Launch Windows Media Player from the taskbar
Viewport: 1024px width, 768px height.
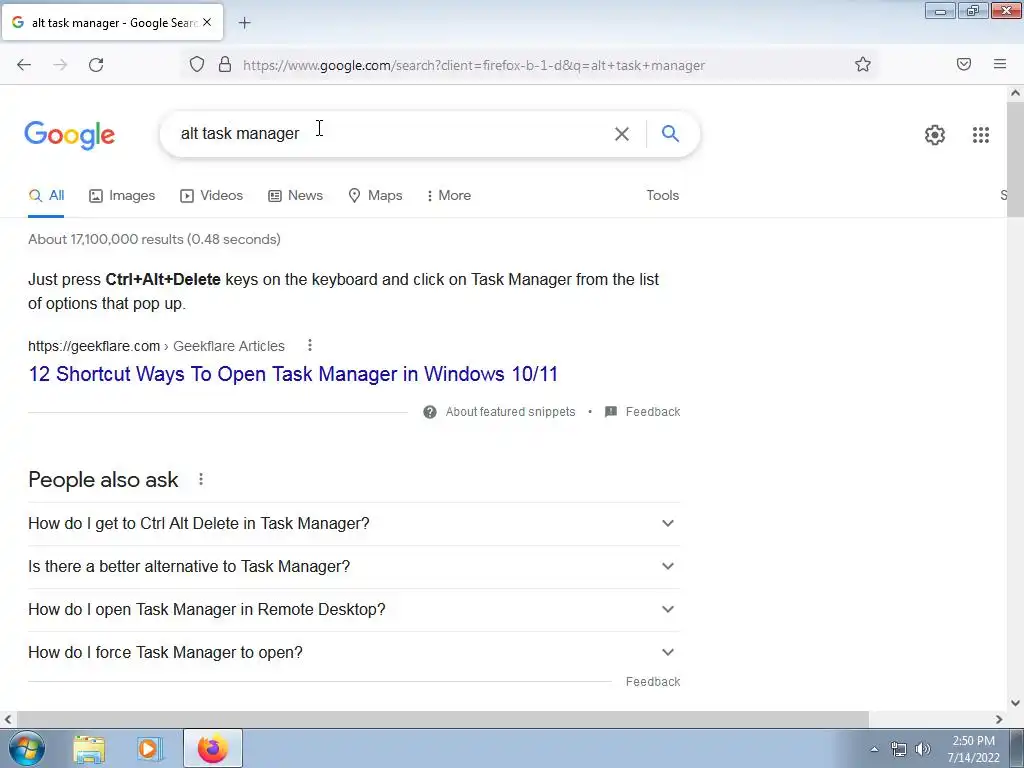pyautogui.click(x=150, y=749)
